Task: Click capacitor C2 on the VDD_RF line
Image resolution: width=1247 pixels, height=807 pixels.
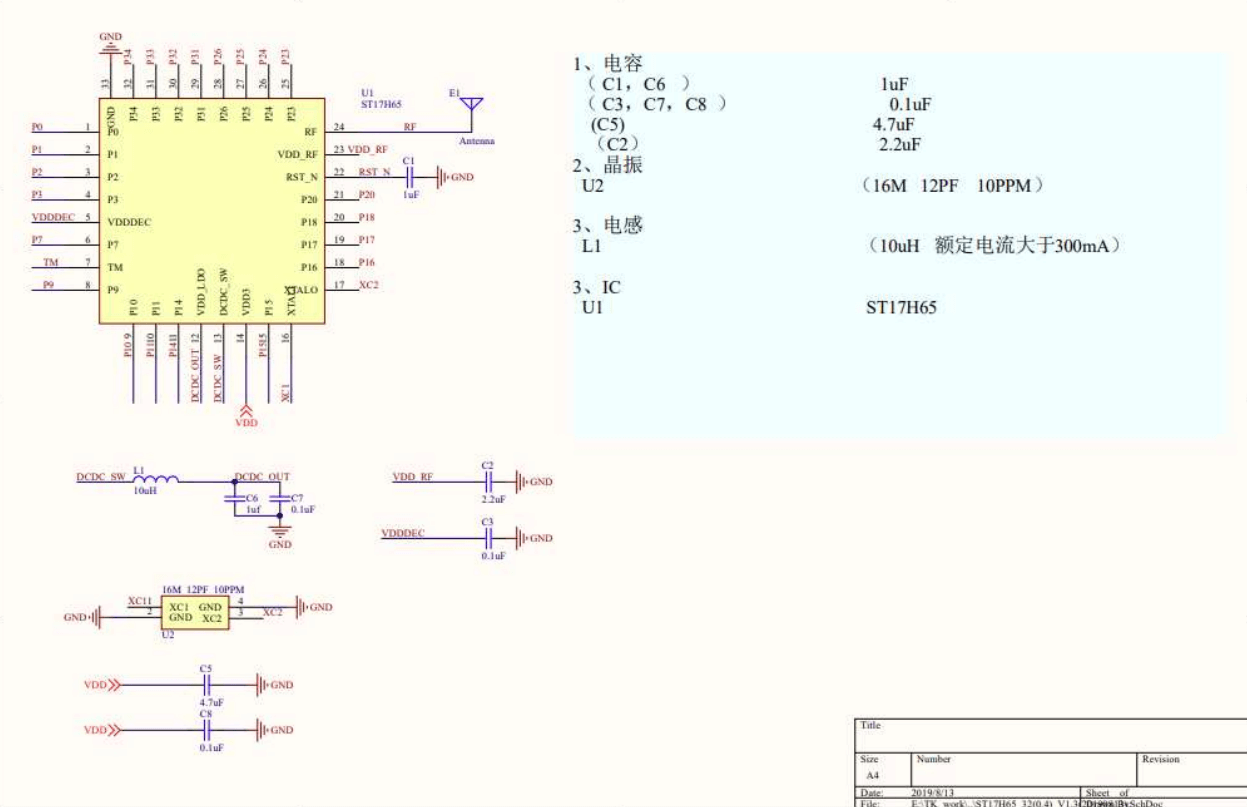Action: point(488,481)
